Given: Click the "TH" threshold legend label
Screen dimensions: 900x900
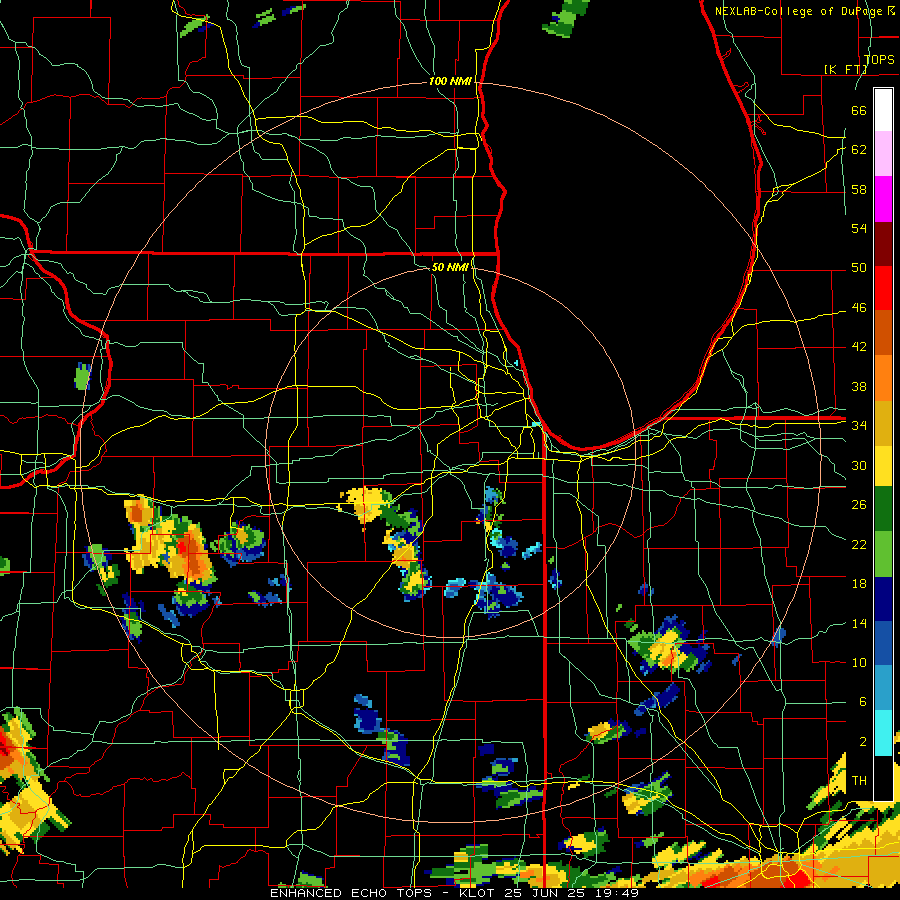Looking at the screenshot, I should [859, 780].
